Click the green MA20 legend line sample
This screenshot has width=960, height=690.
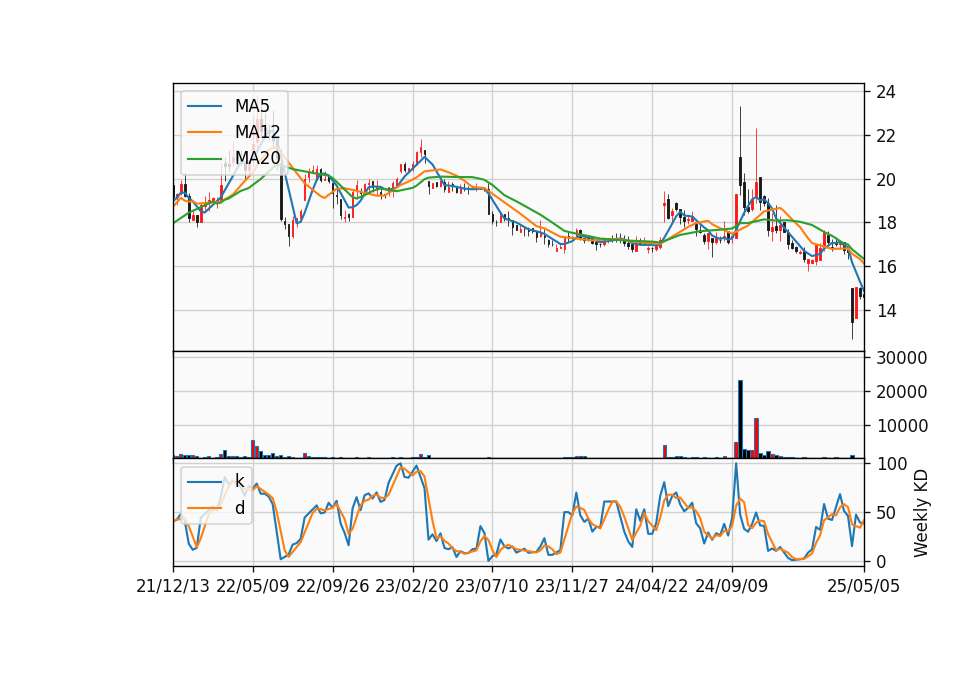[x=204, y=159]
